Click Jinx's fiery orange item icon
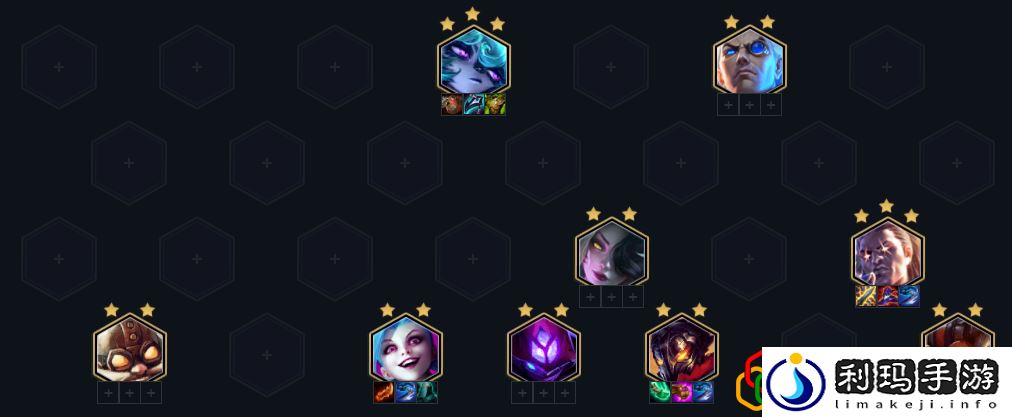Viewport: 1012px width, 417px height. pos(384,392)
